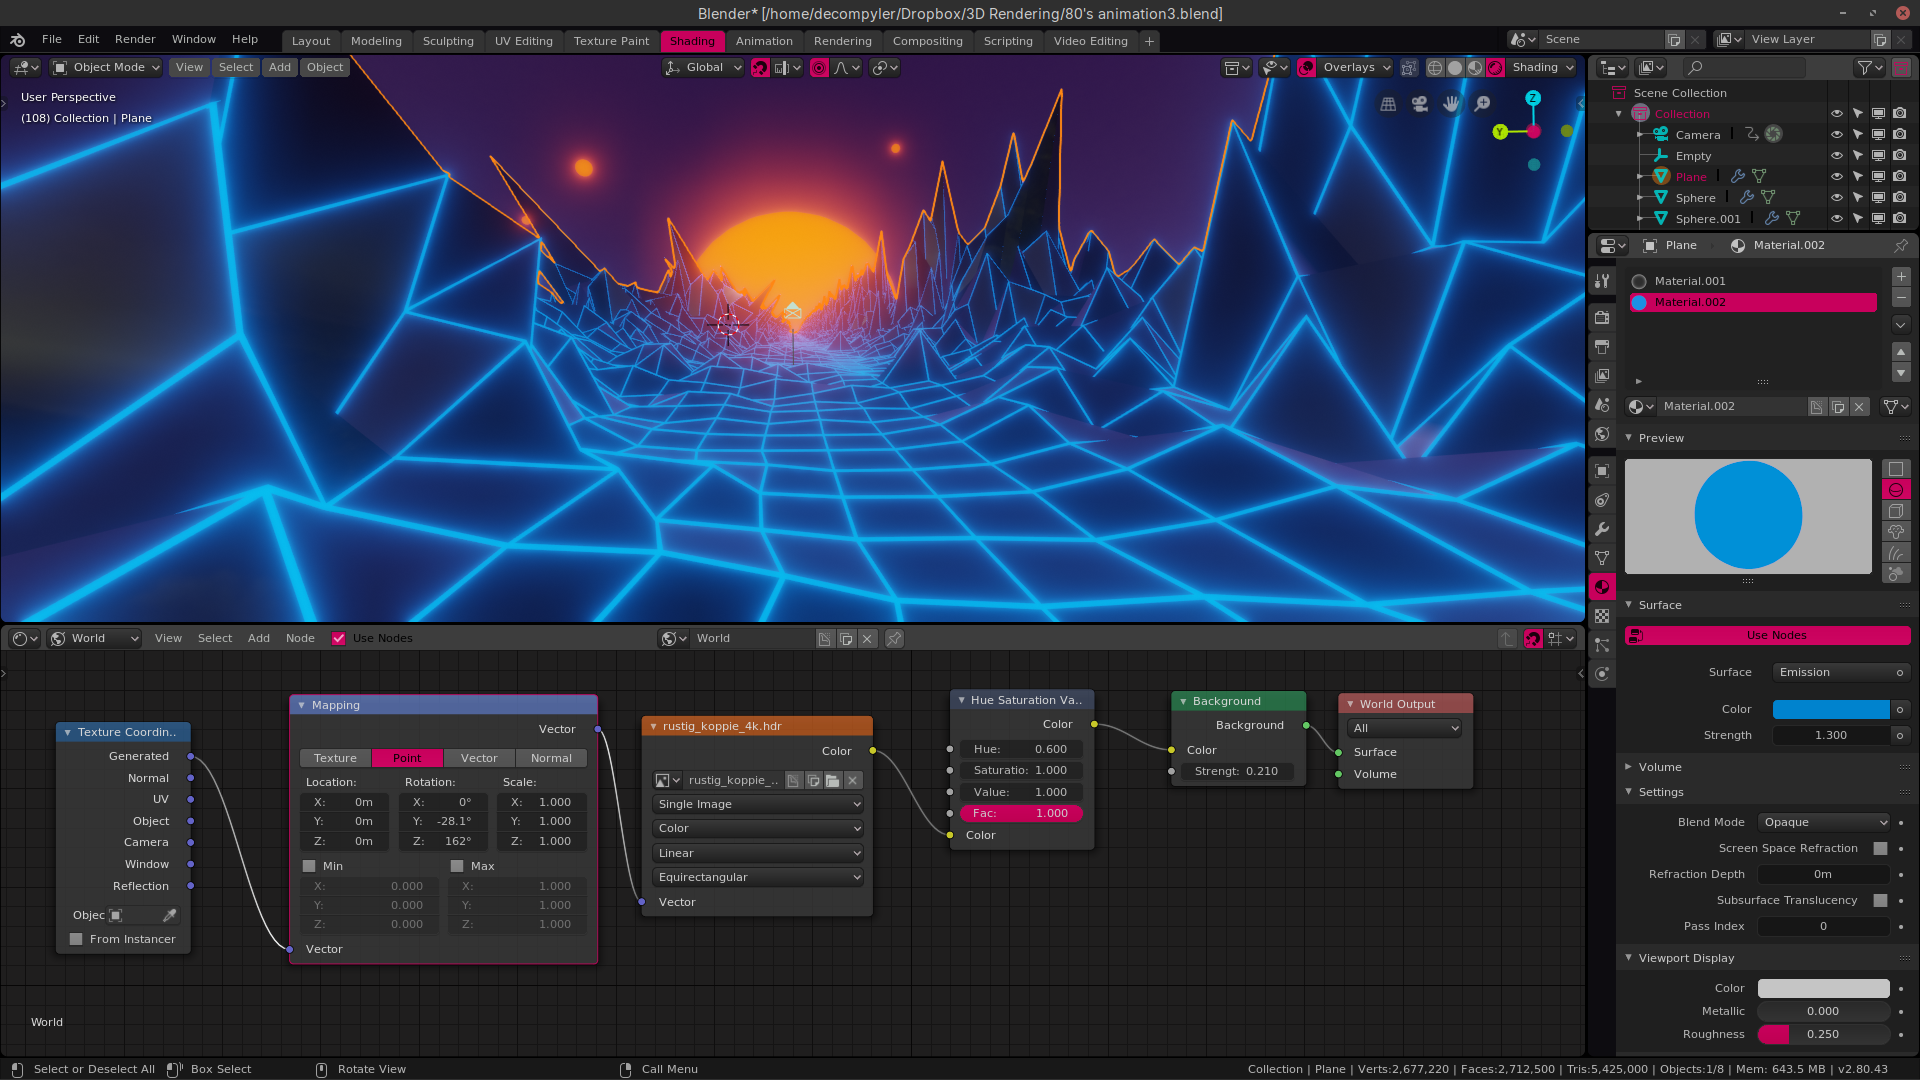Open the Overlays dropdown arrow

click(1386, 68)
